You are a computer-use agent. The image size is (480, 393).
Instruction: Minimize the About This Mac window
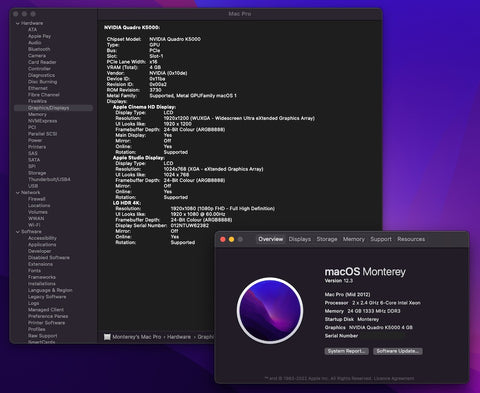231,239
